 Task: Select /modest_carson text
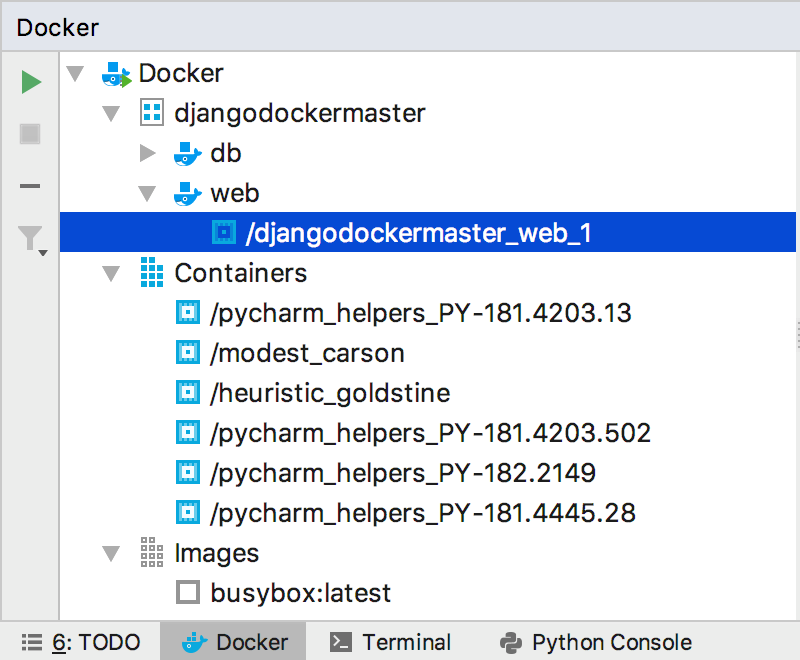307,353
